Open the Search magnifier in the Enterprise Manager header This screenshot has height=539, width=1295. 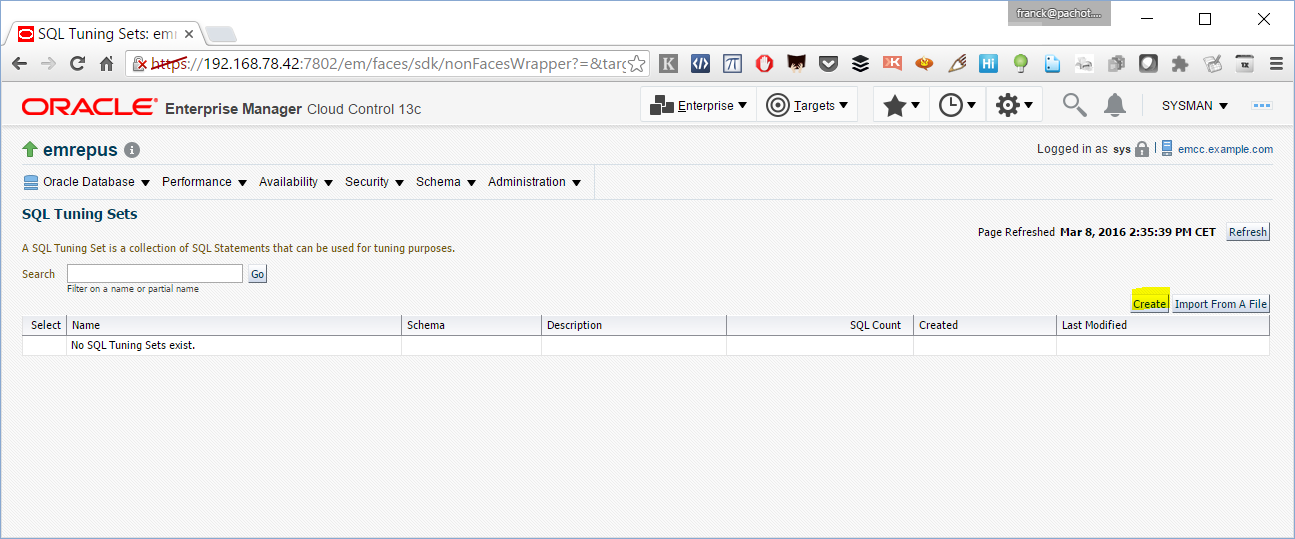click(1074, 104)
